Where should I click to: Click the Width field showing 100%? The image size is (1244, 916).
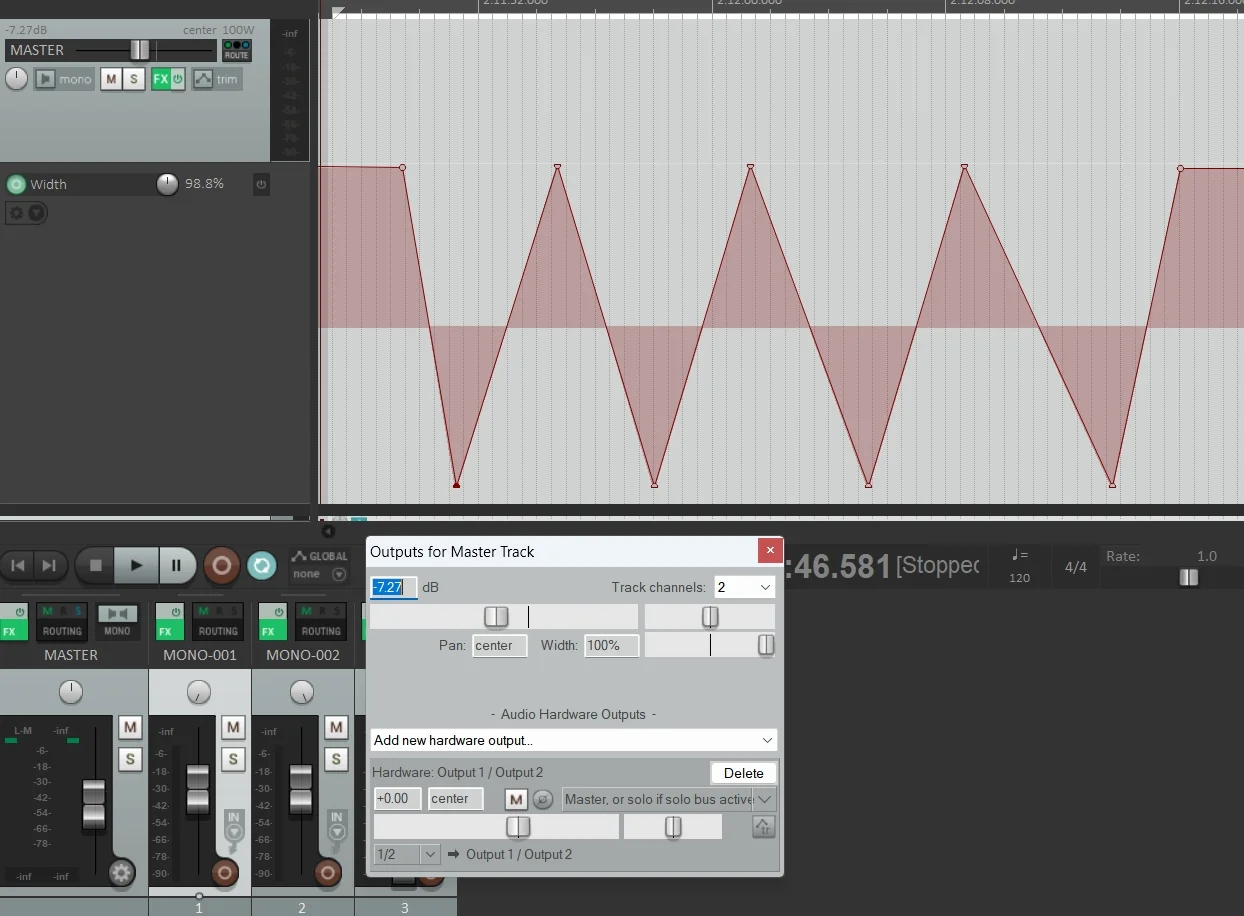(612, 645)
